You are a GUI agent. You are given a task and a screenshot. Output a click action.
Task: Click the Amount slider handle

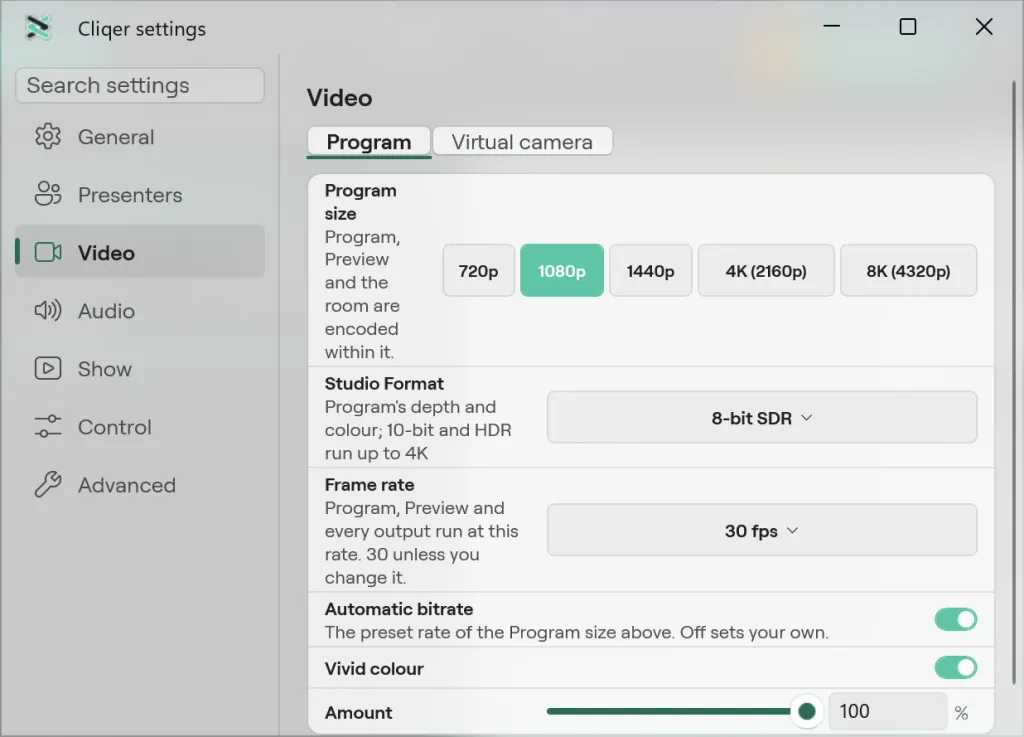click(807, 711)
